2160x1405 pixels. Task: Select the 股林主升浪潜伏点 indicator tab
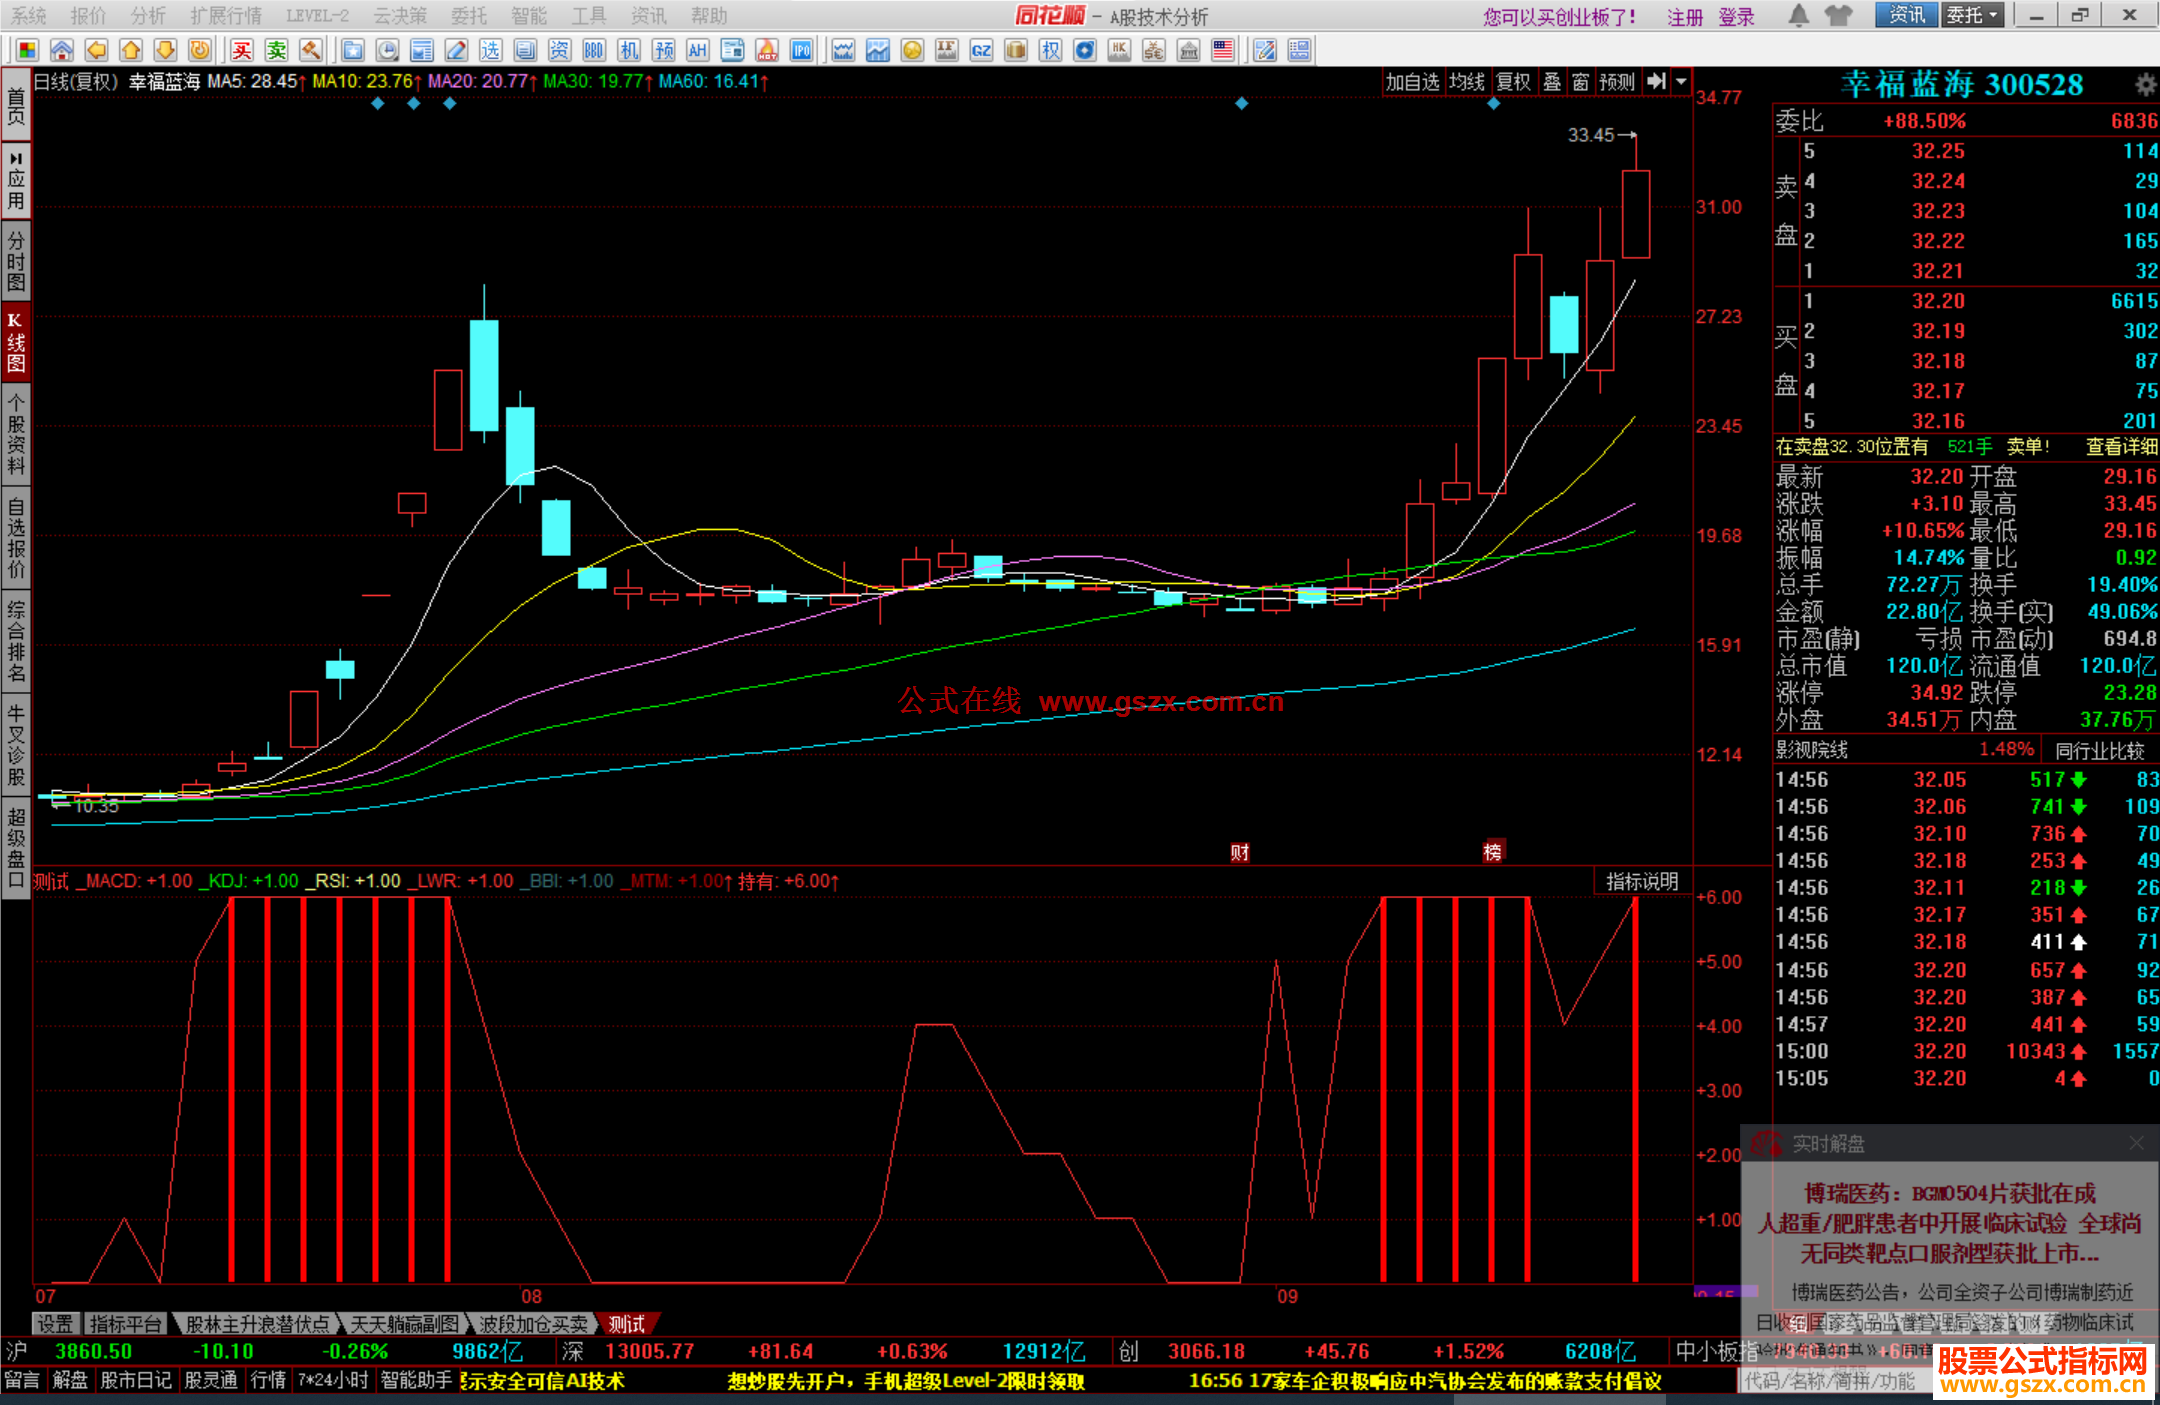pyautogui.click(x=258, y=1324)
